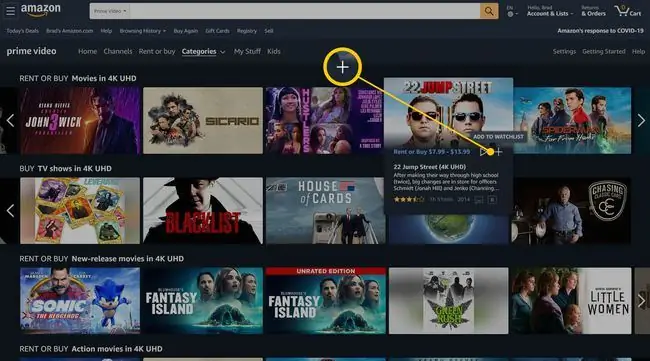Open the shopping Cart icon

(x=628, y=10)
